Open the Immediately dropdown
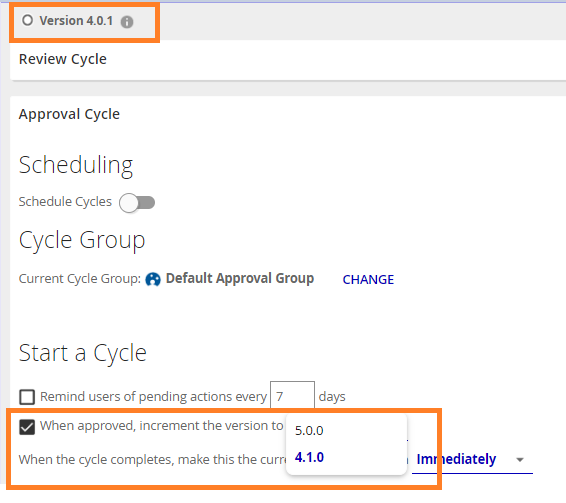This screenshot has height=503, width=566. coord(472,460)
